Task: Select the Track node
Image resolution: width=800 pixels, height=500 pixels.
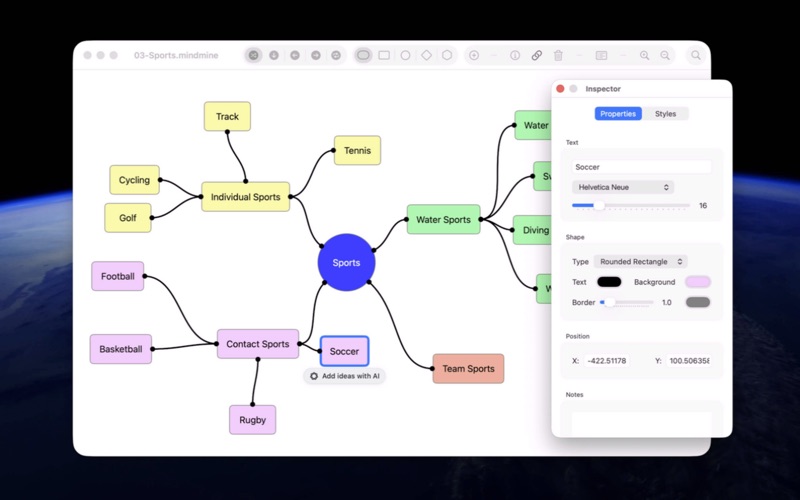Action: click(x=227, y=116)
